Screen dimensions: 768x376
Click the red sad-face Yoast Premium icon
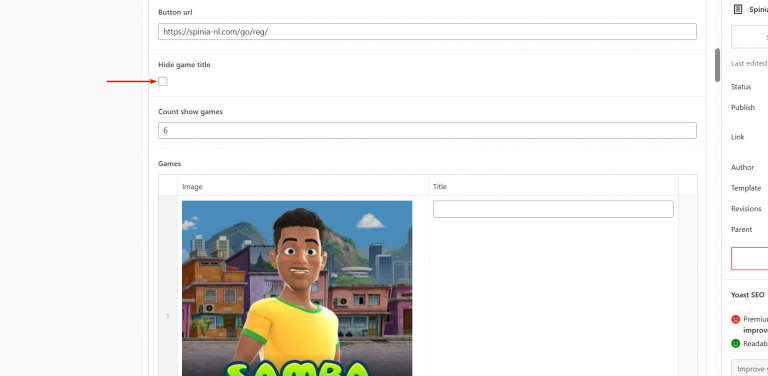[735, 319]
